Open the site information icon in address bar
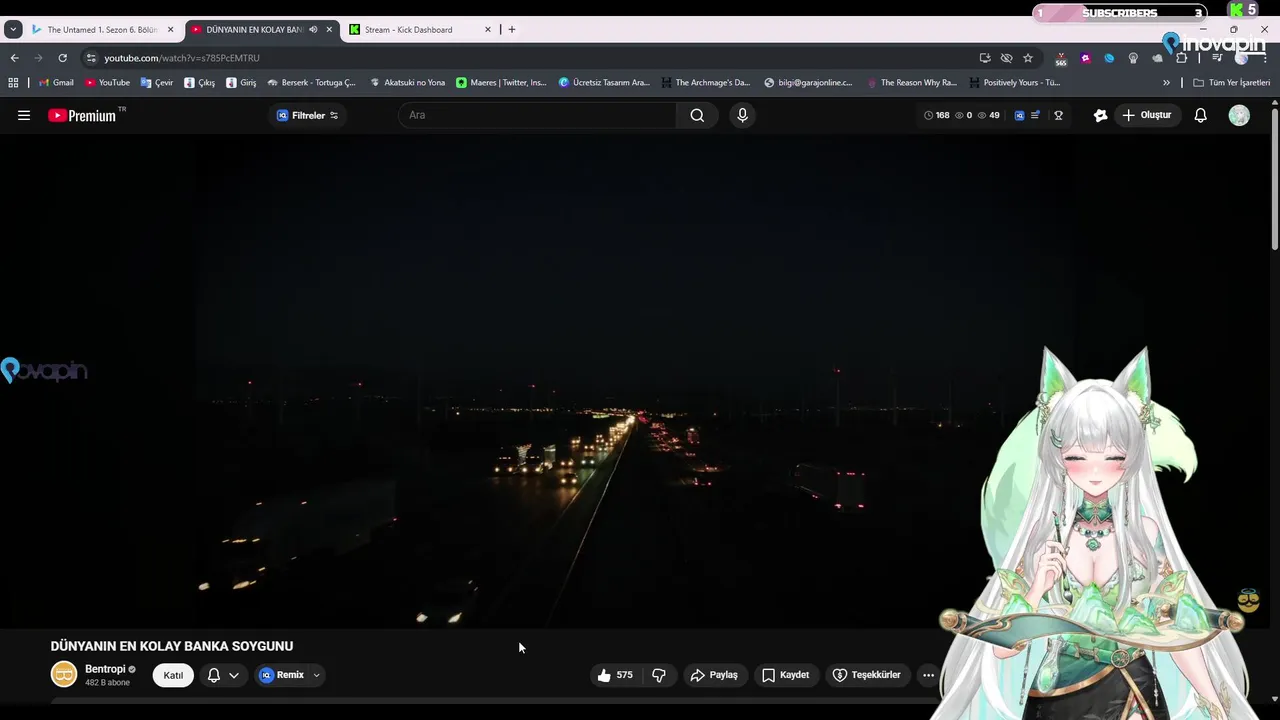1280x720 pixels. pos(91,58)
